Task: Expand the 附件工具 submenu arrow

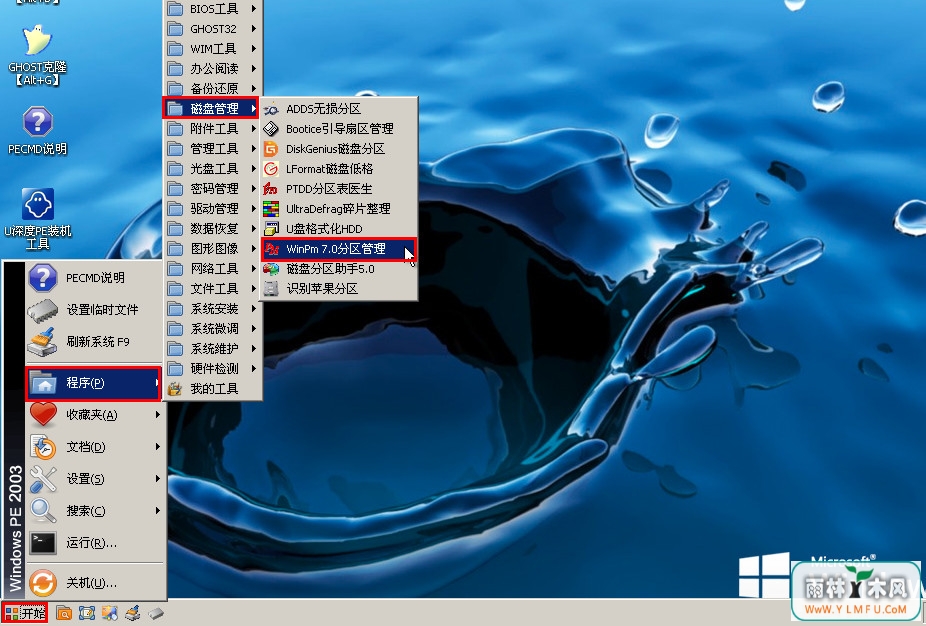Action: 253,129
